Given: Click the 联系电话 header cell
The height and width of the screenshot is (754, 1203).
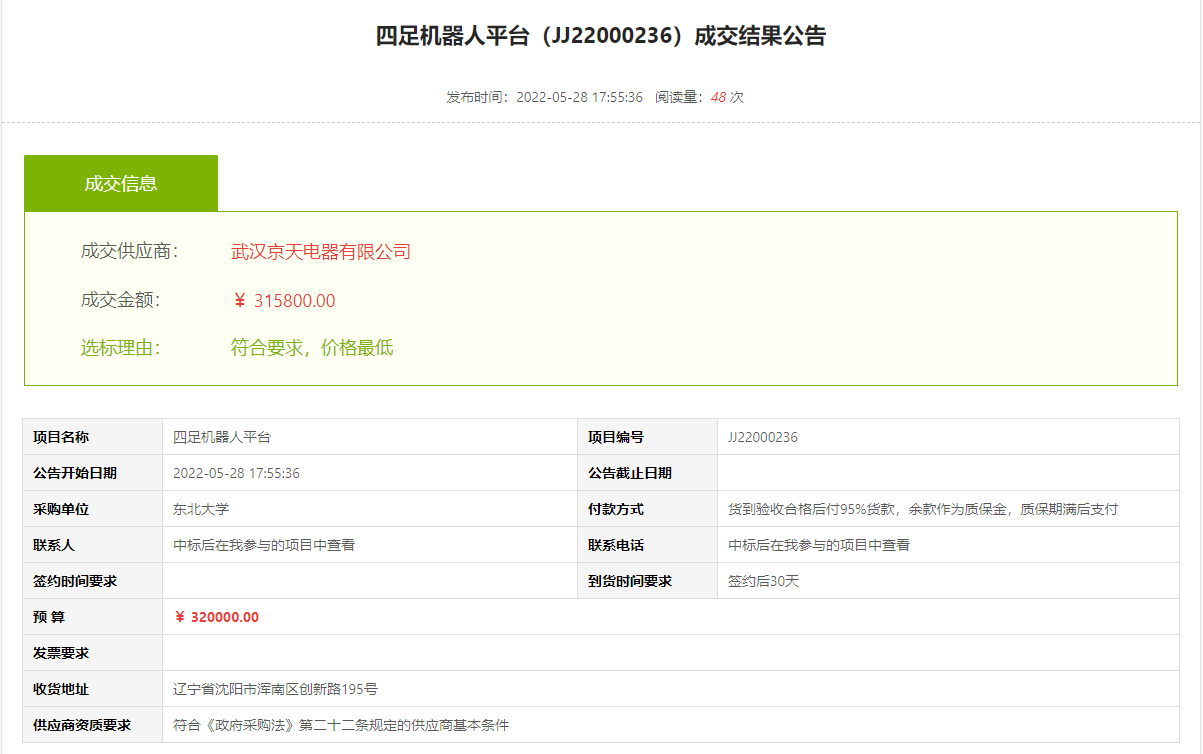Looking at the screenshot, I should pyautogui.click(x=648, y=545).
